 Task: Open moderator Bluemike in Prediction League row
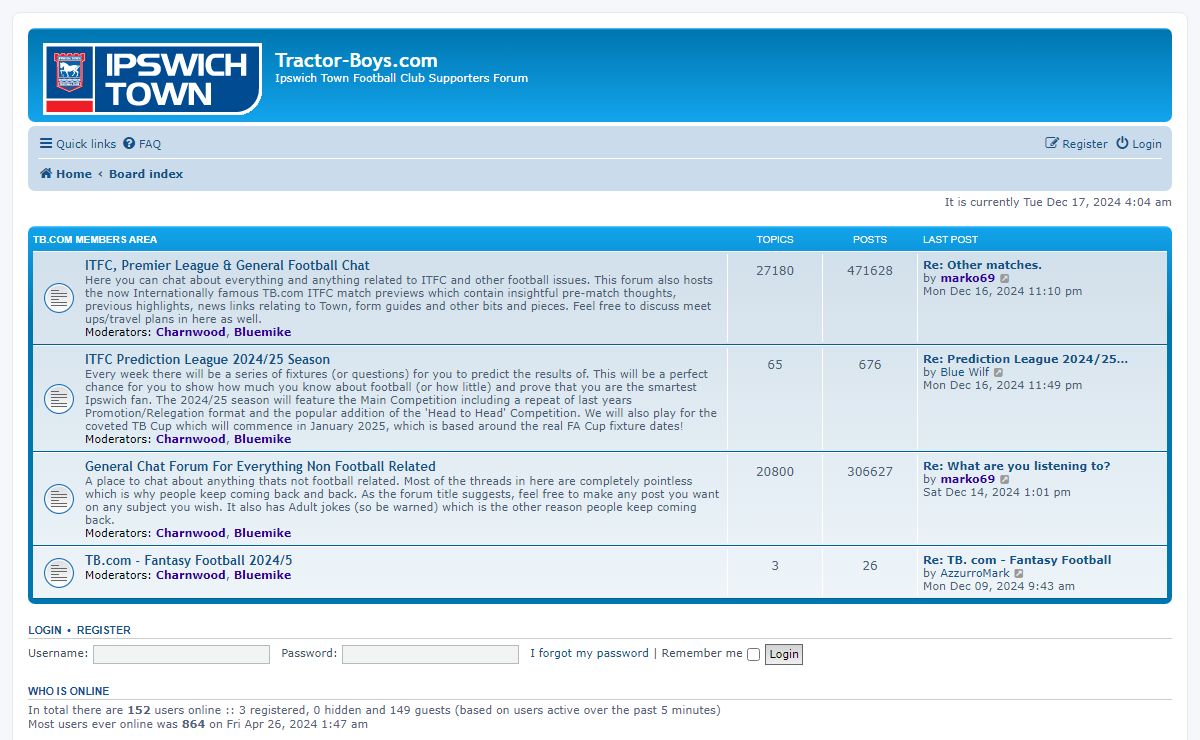coord(263,439)
